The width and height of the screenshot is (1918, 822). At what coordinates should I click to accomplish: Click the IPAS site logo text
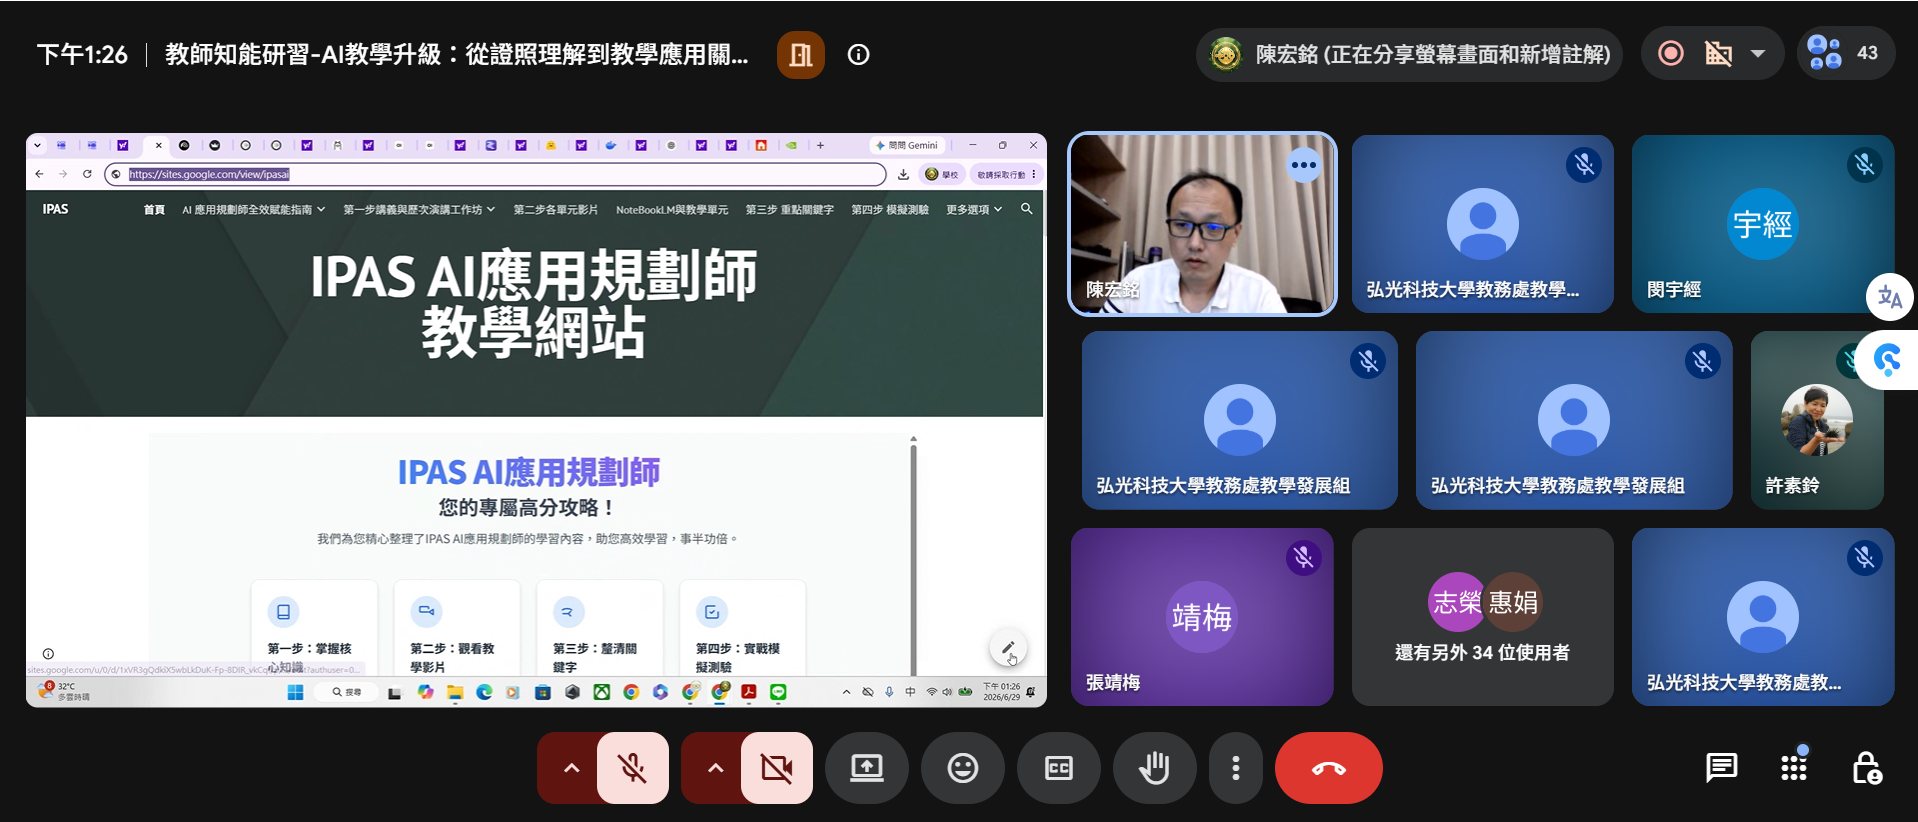pyautogui.click(x=56, y=209)
